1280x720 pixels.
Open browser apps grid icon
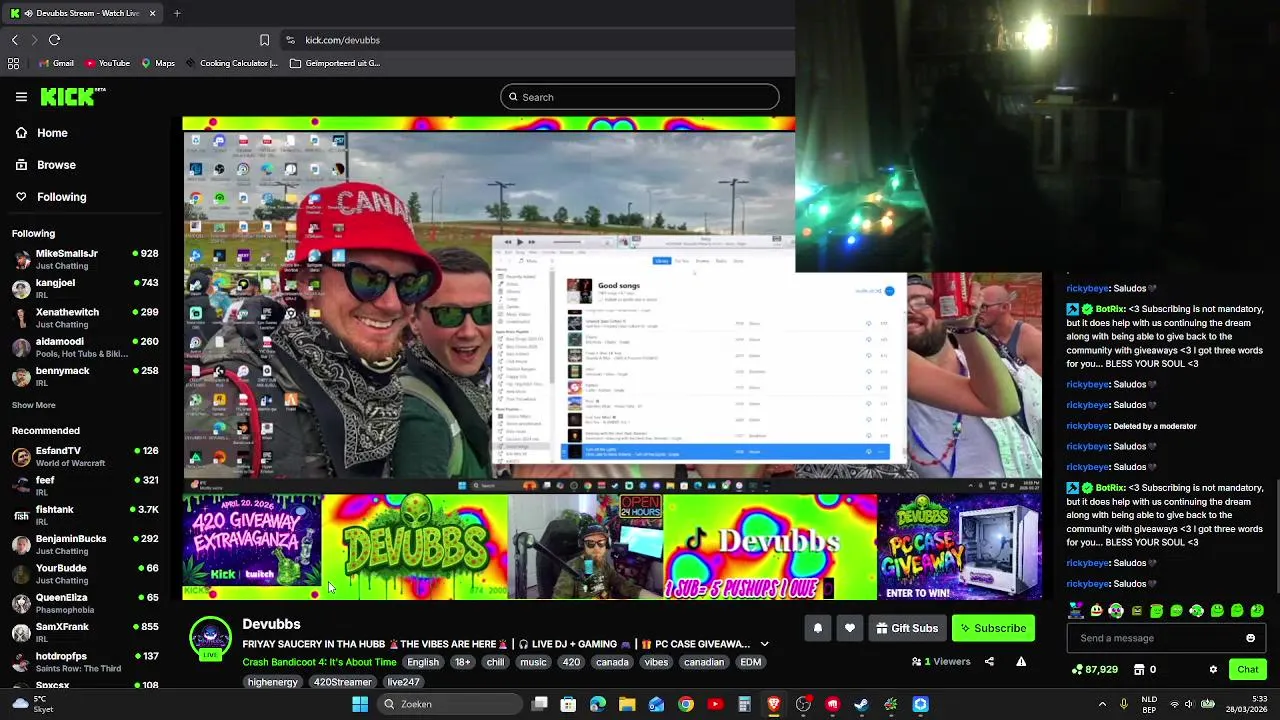click(14, 63)
